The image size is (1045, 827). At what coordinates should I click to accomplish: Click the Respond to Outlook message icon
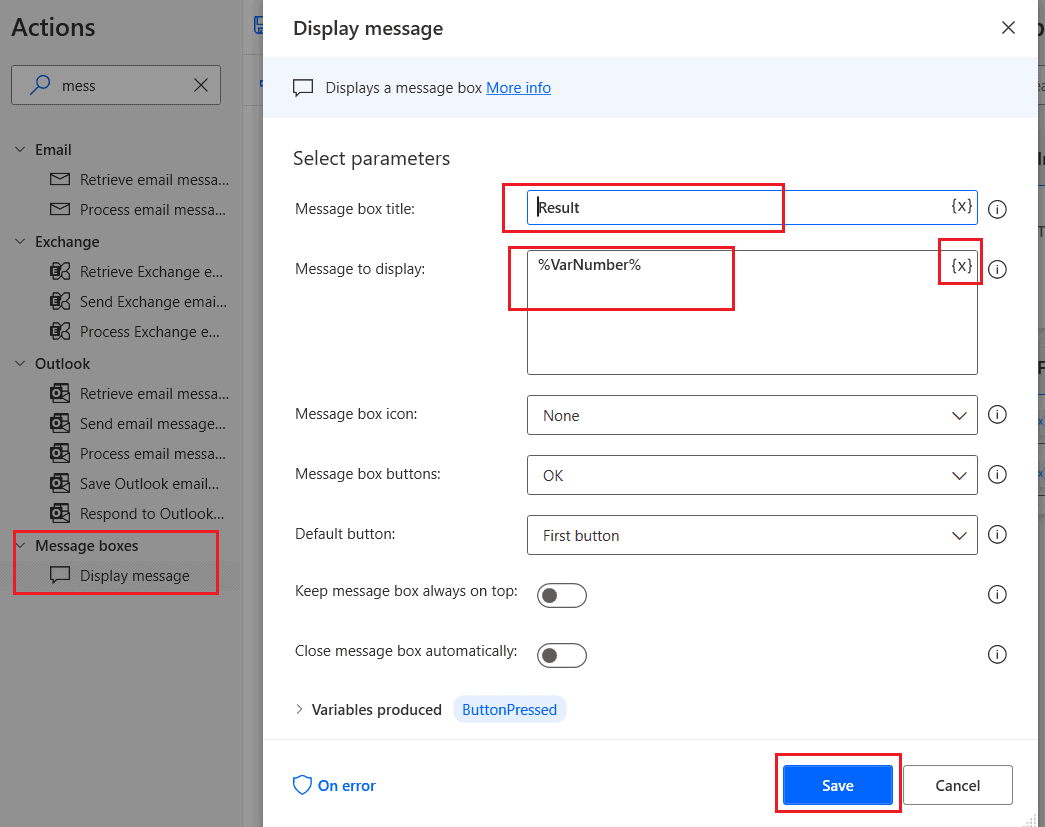61,513
